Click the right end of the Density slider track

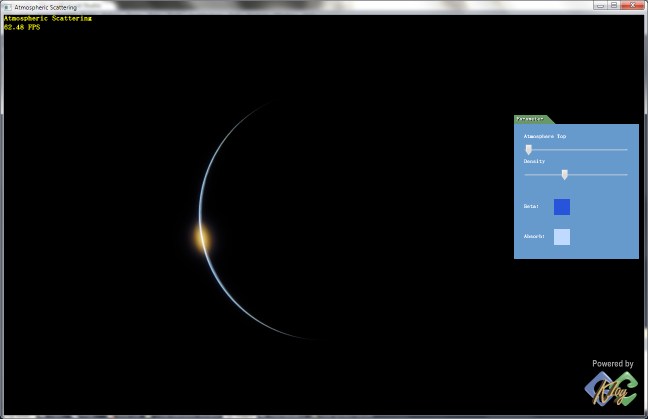626,174
